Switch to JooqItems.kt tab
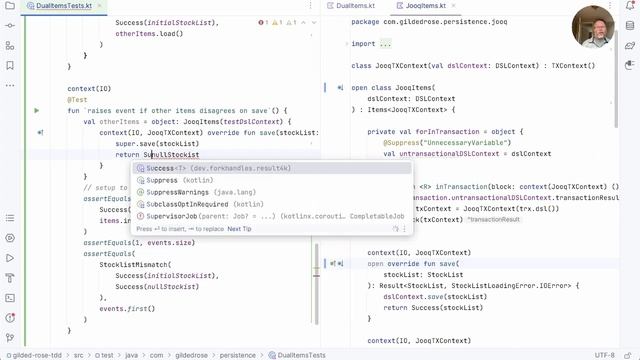Image resolution: width=640 pixels, height=360 pixels. point(421,6)
